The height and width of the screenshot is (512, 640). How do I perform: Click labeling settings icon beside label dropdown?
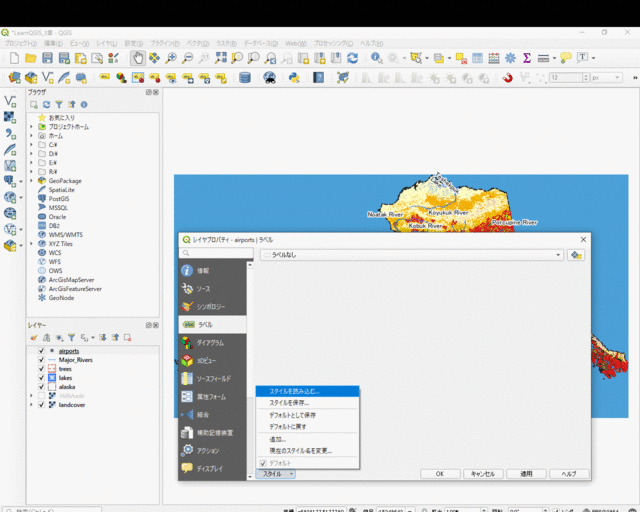(x=576, y=255)
